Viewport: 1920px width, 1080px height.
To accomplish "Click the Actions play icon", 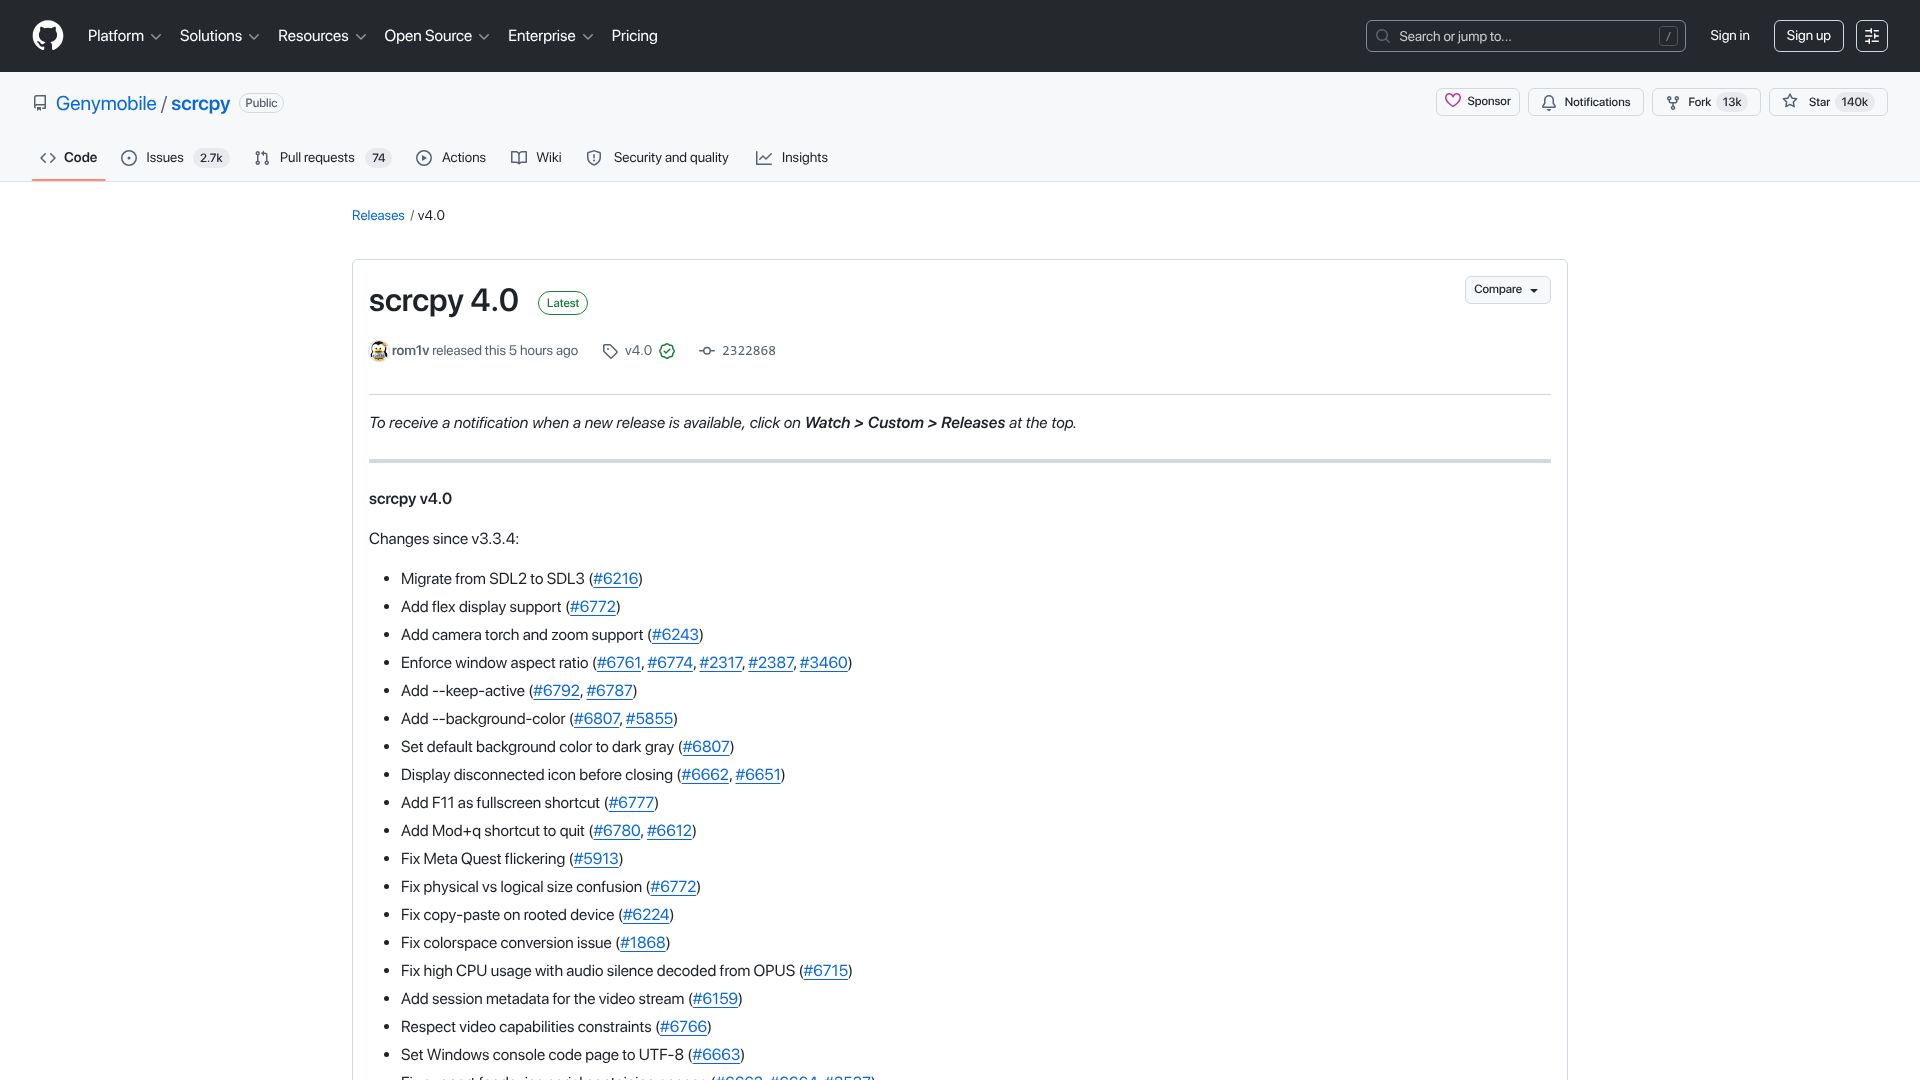I will pyautogui.click(x=424, y=158).
